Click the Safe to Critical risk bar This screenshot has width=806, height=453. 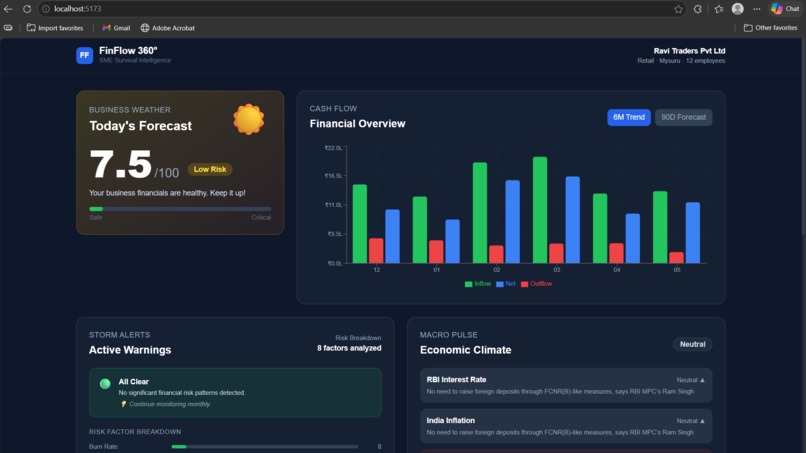[180, 209]
